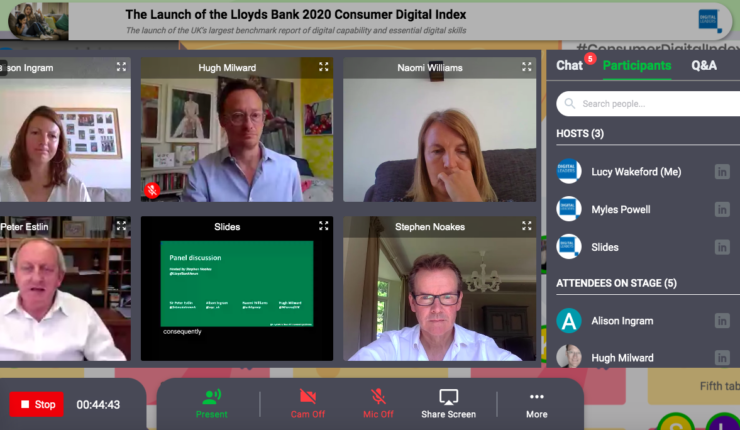Image resolution: width=740 pixels, height=430 pixels.
Task: Click the search magnifier icon
Action: pyautogui.click(x=570, y=103)
